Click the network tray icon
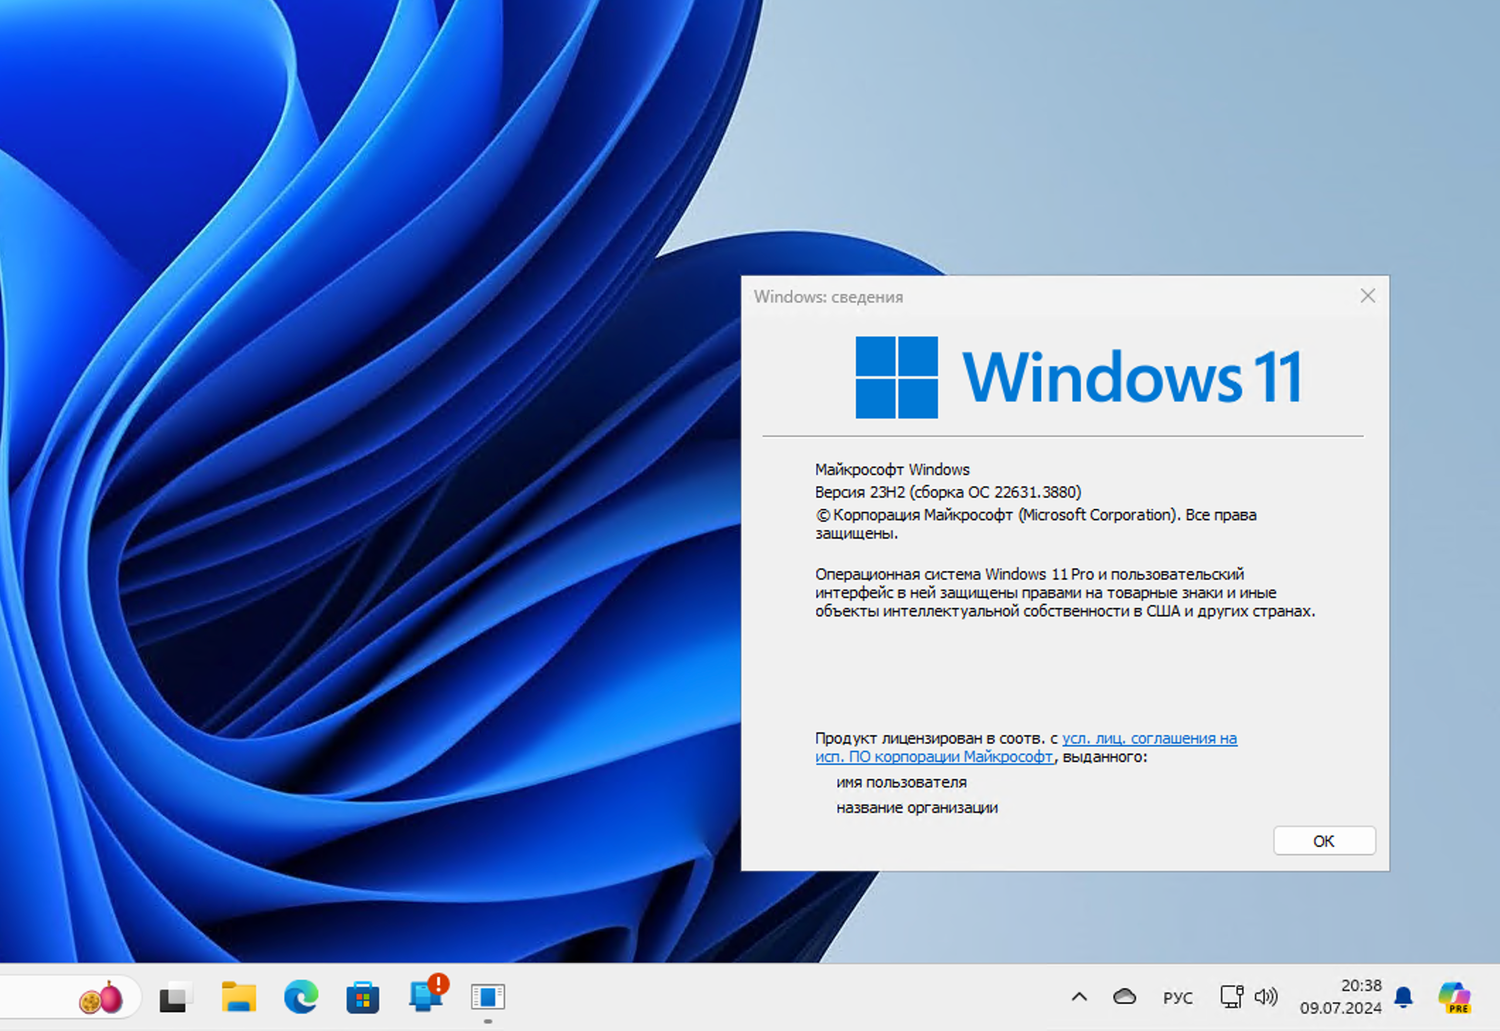The image size is (1500, 1031). (x=1232, y=997)
